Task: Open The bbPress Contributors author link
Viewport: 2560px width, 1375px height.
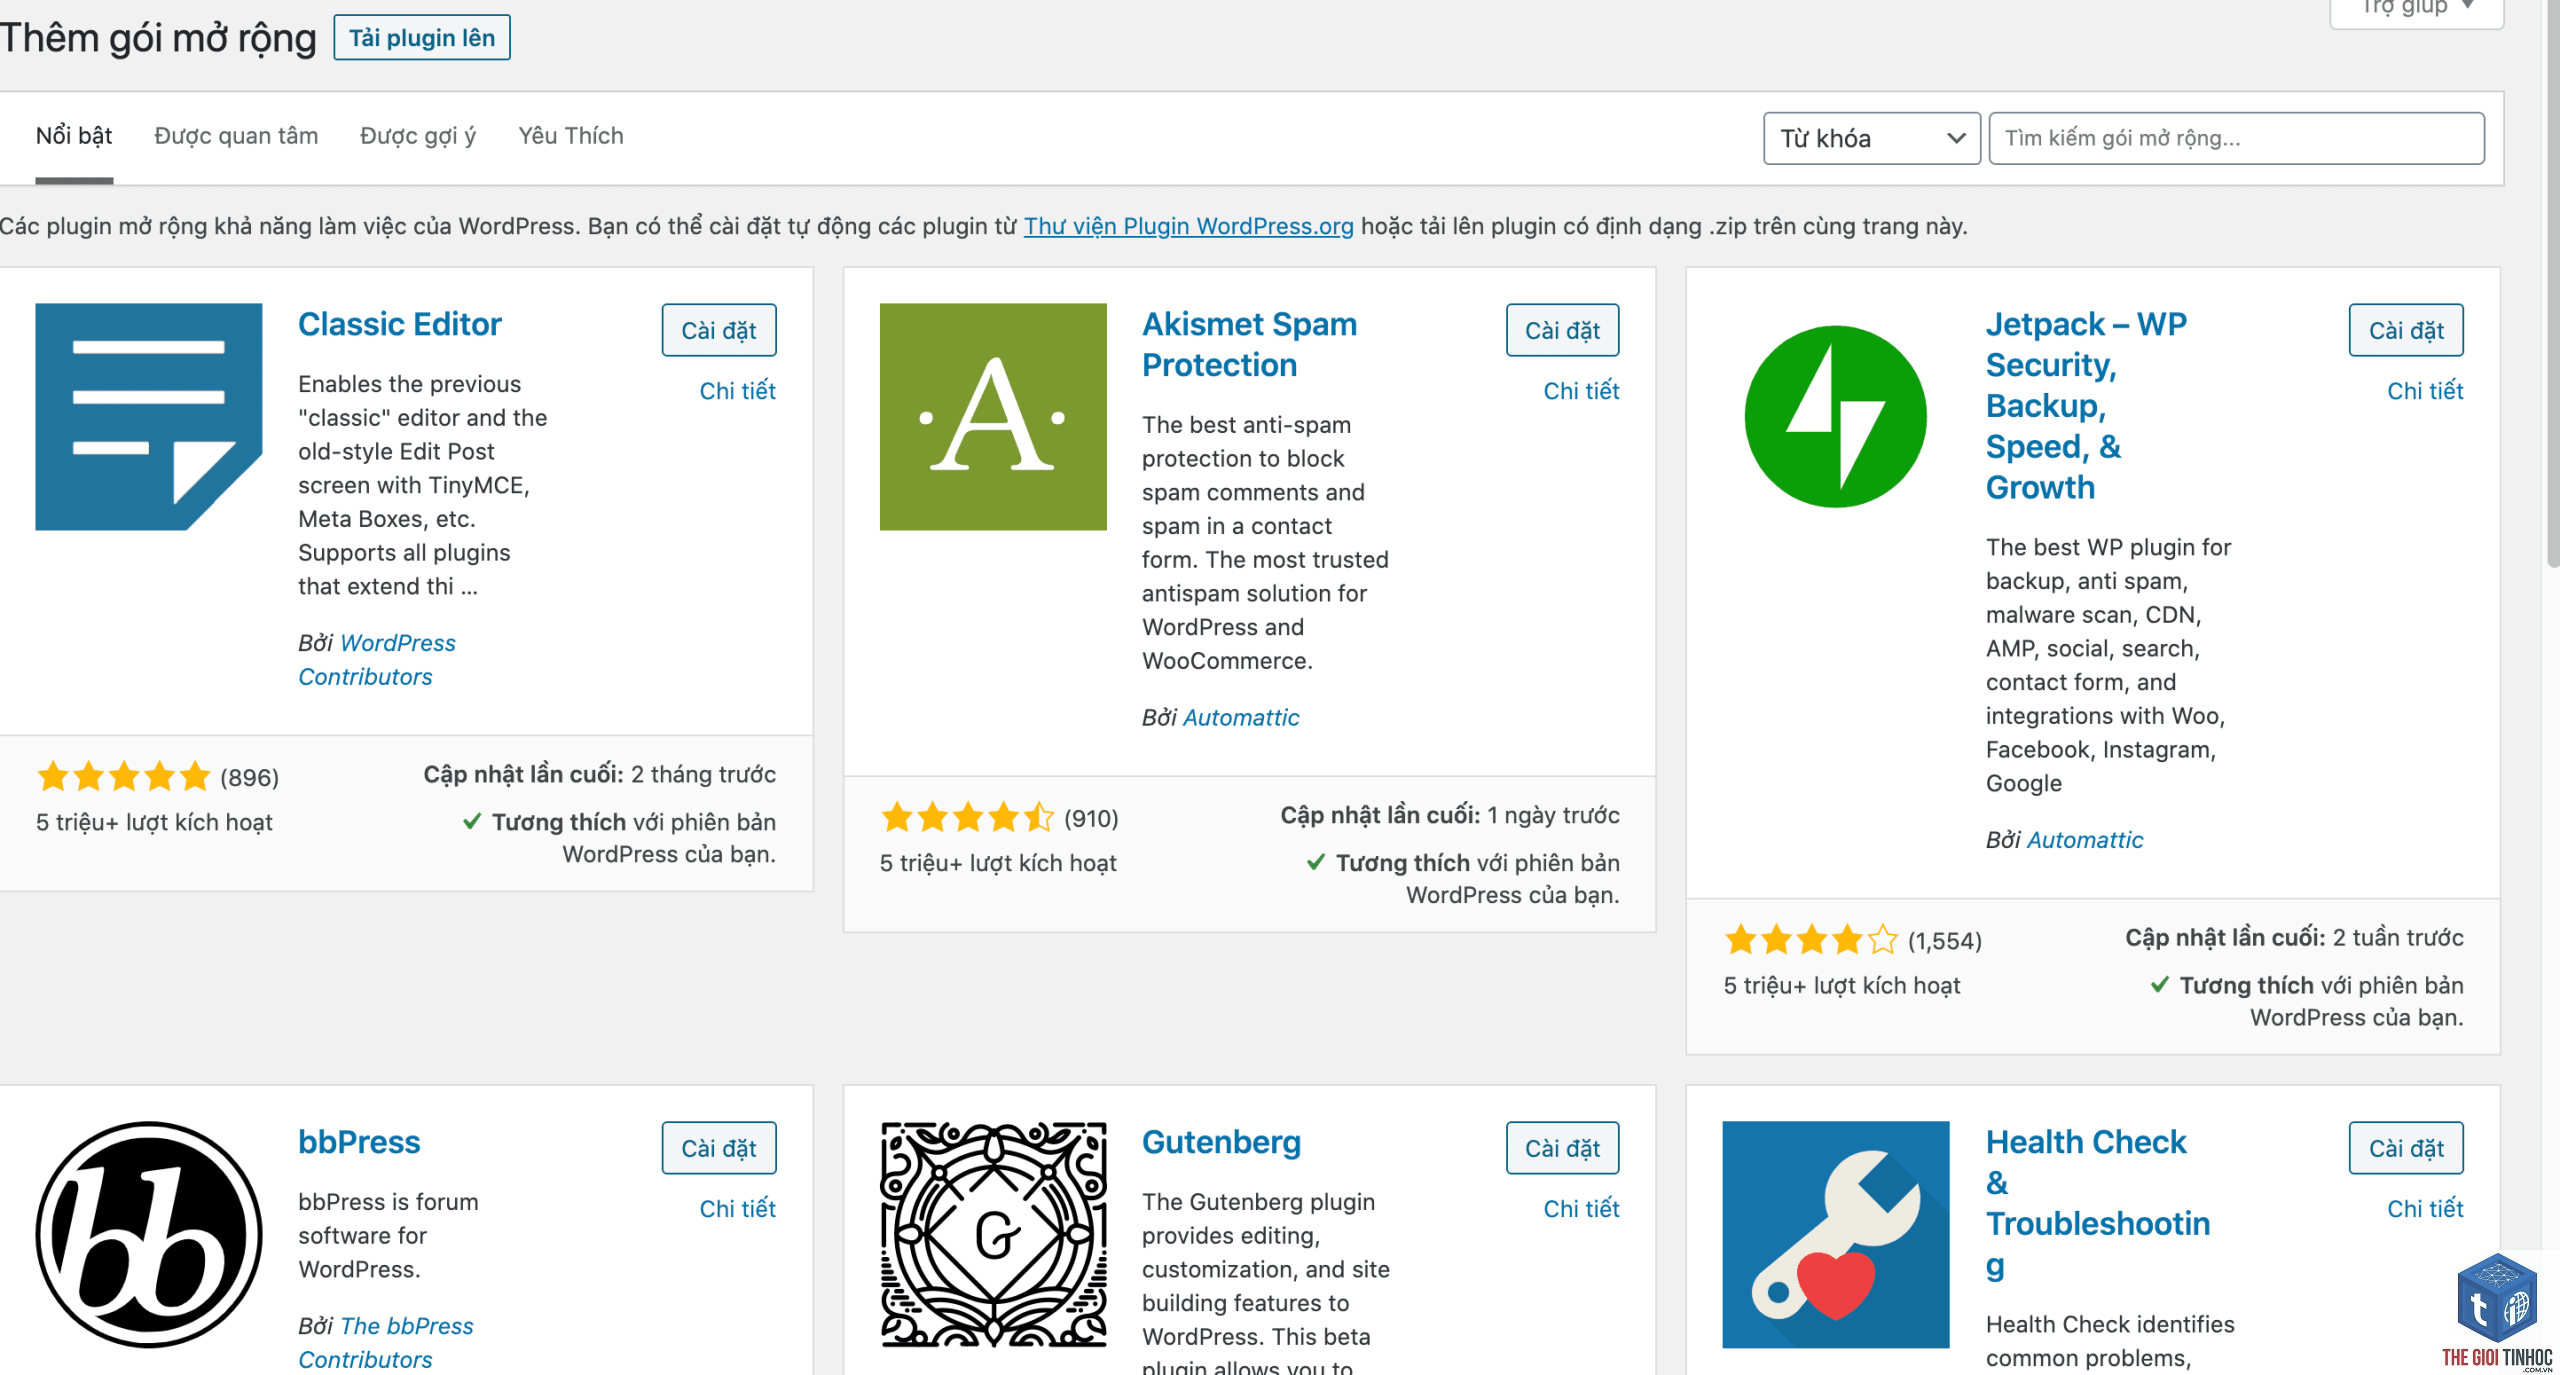Action: point(386,1342)
